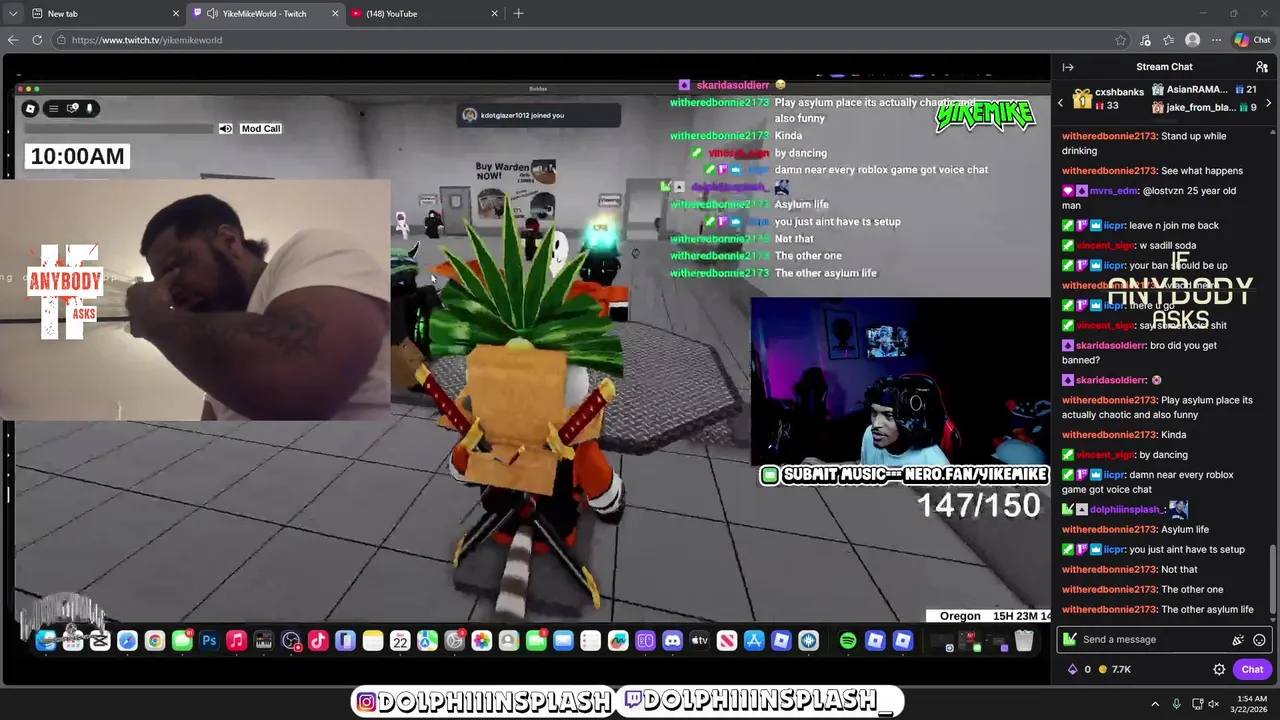This screenshot has height=720, width=1280.
Task: Open the chat identity badge icon
Action: 1070,640
